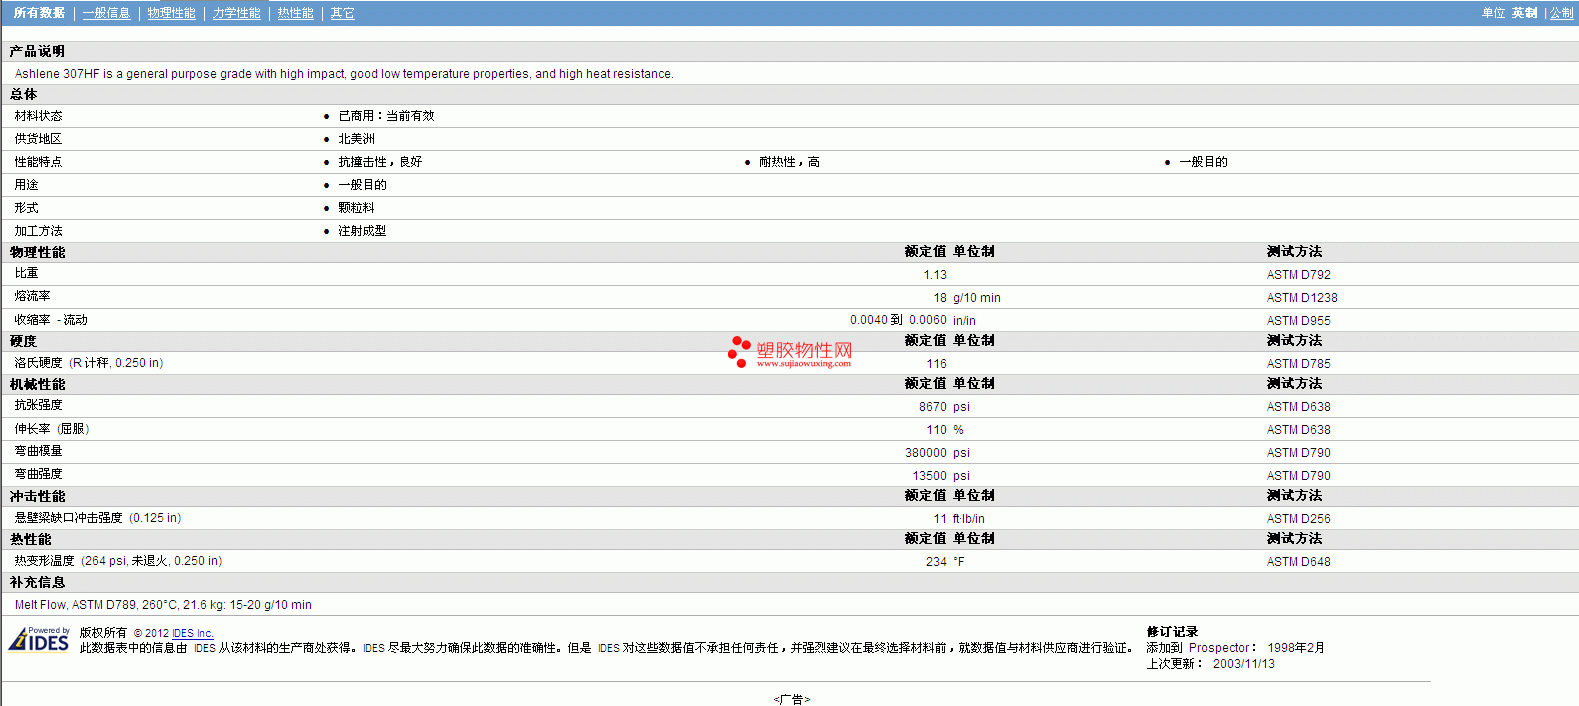Click the 材料状态 row label
The width and height of the screenshot is (1579, 706).
(38, 116)
